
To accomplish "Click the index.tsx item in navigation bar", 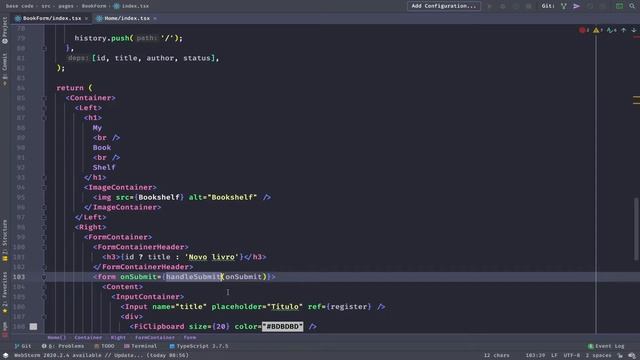I will [x=131, y=6].
